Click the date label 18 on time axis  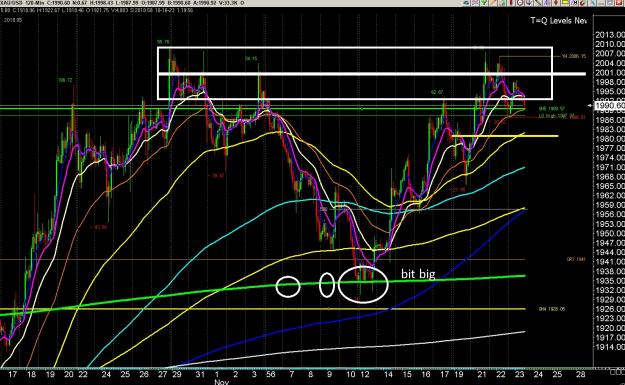31,374
